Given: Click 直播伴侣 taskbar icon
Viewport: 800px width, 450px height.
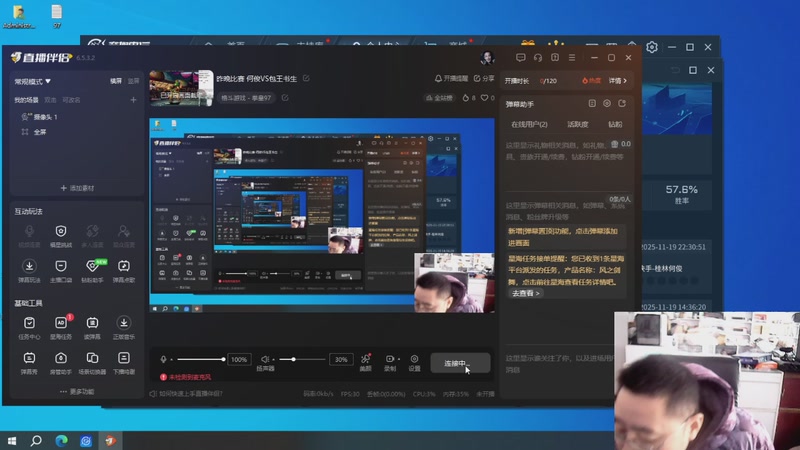Looking at the screenshot, I should tap(110, 440).
